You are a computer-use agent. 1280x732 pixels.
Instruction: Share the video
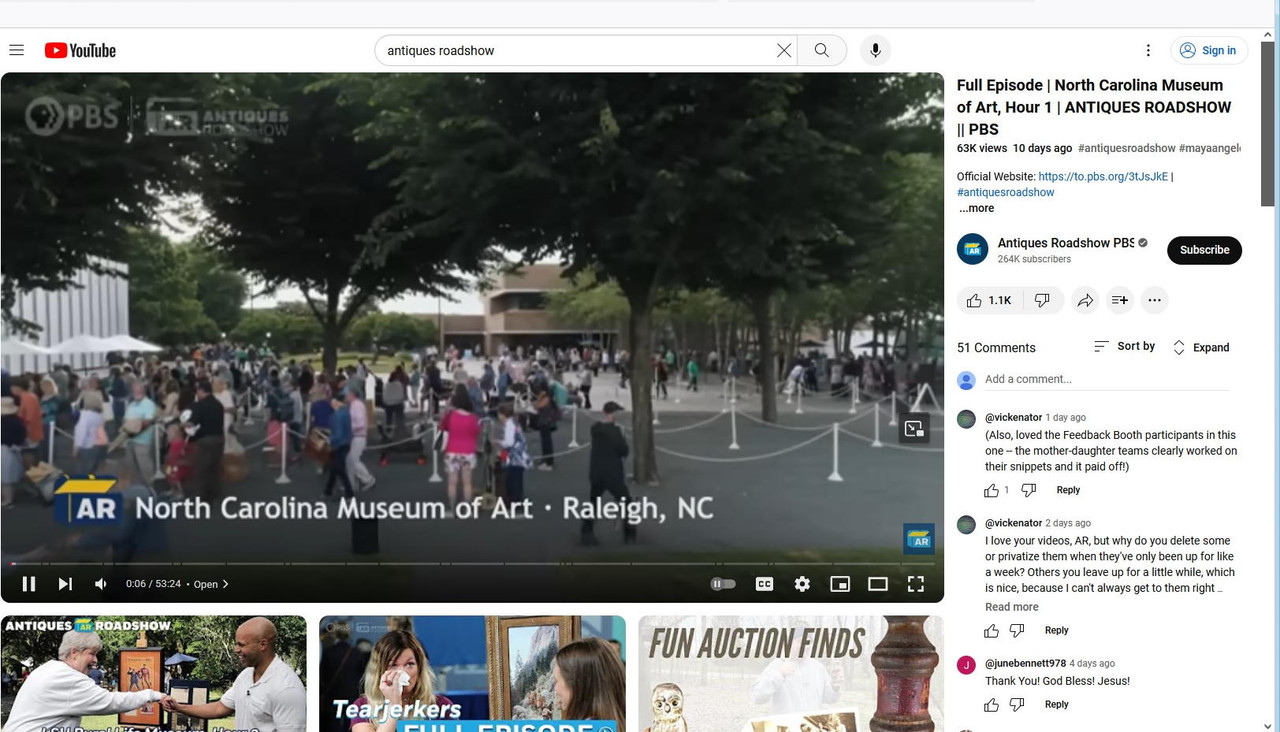(1085, 300)
